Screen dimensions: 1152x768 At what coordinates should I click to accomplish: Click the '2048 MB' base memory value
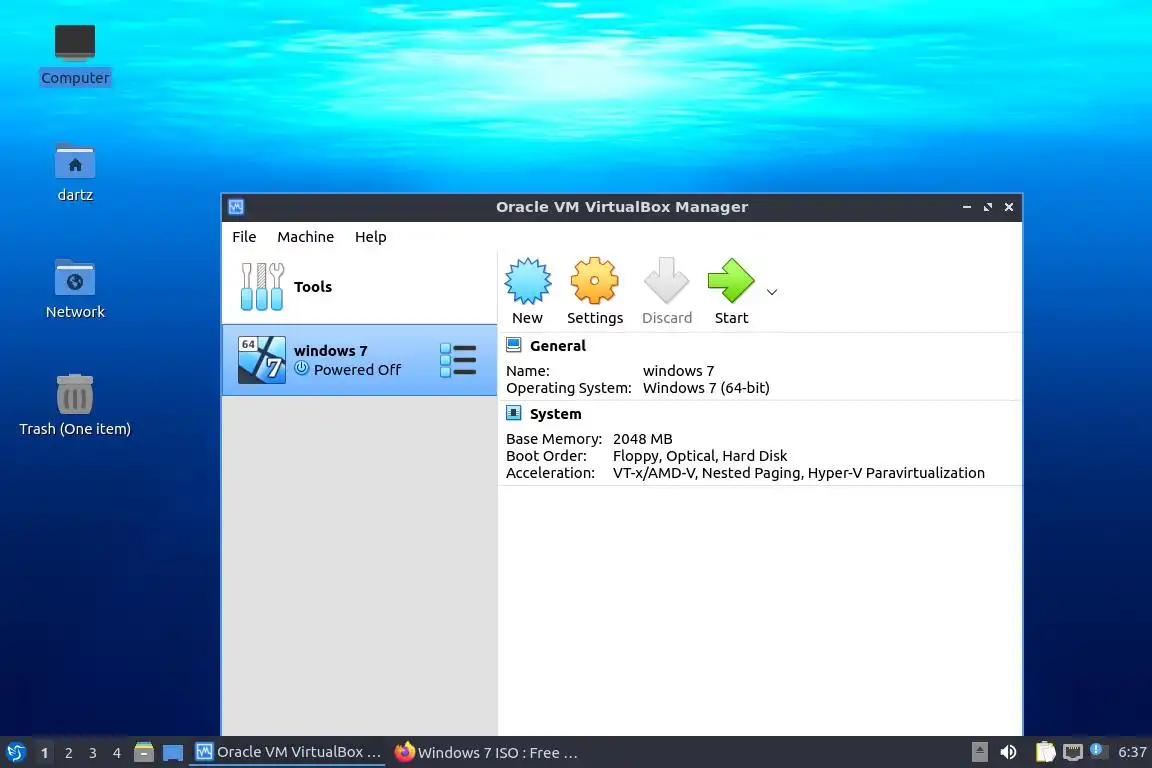pyautogui.click(x=642, y=439)
